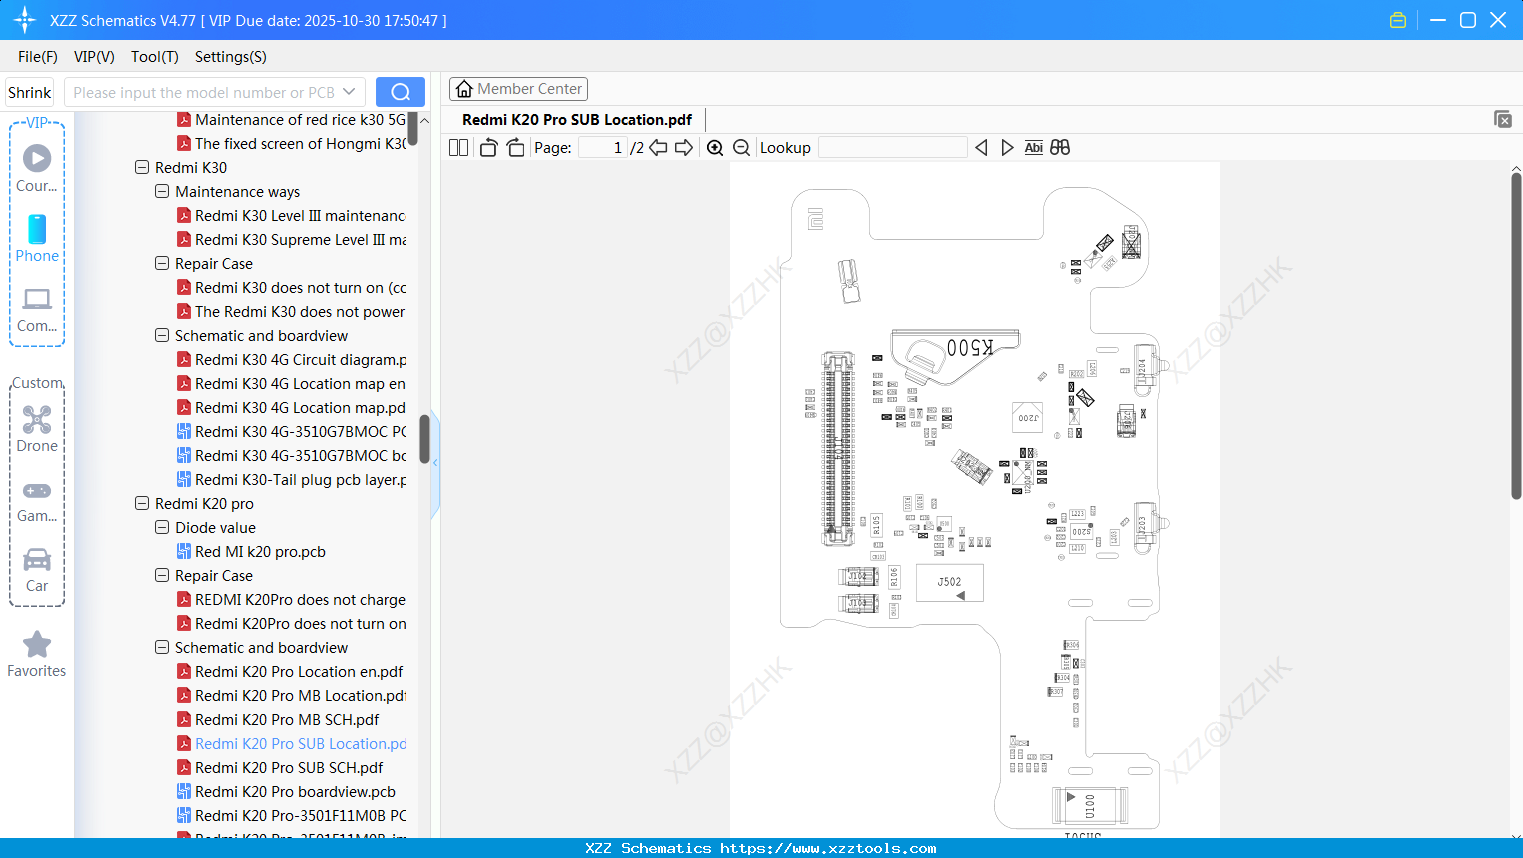Zoom in on the PDF

pyautogui.click(x=715, y=148)
